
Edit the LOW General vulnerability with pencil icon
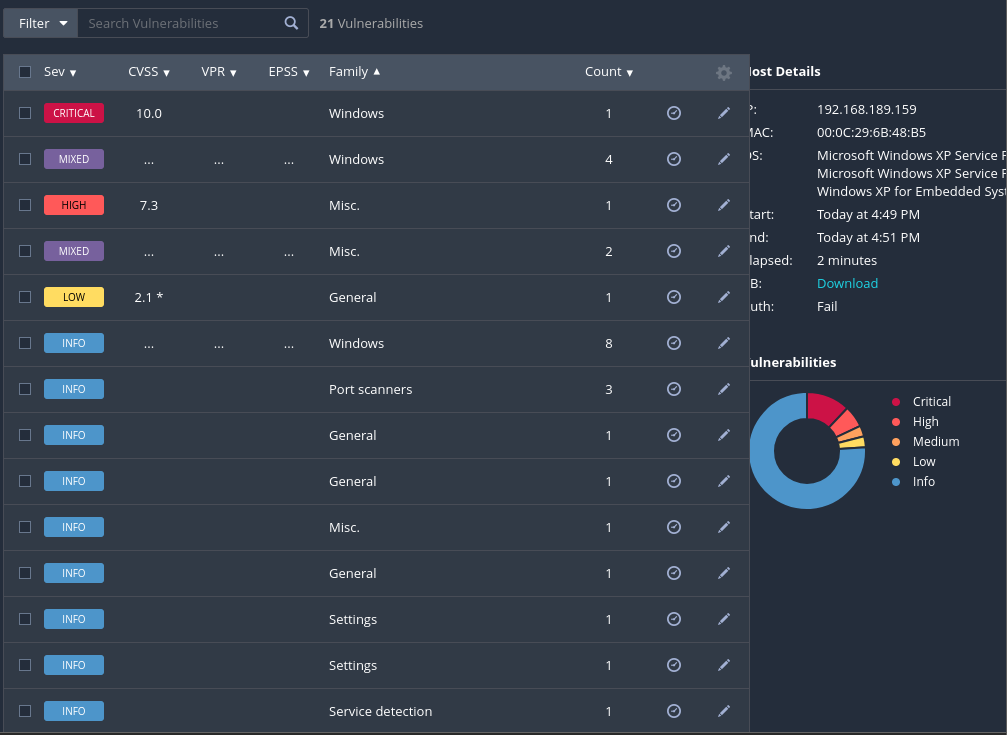tap(724, 297)
